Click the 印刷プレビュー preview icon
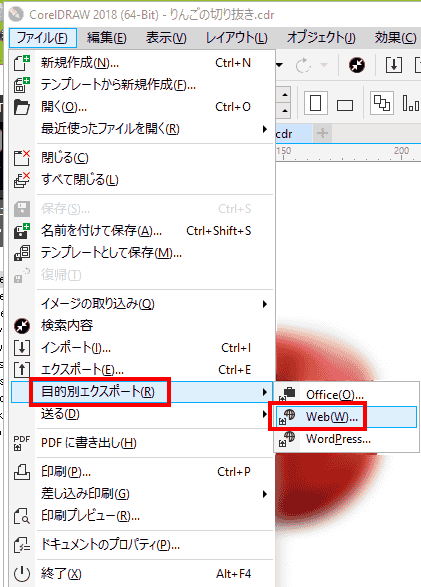Screen dimensions: 421x587 (22, 516)
